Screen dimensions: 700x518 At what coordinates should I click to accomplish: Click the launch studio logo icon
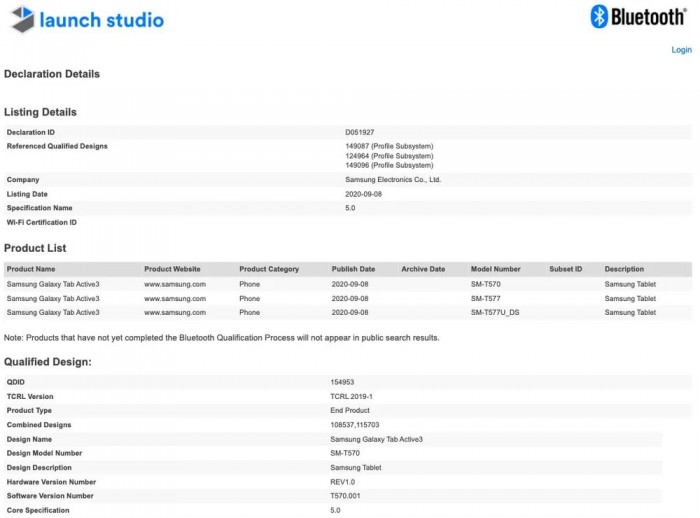pos(22,18)
